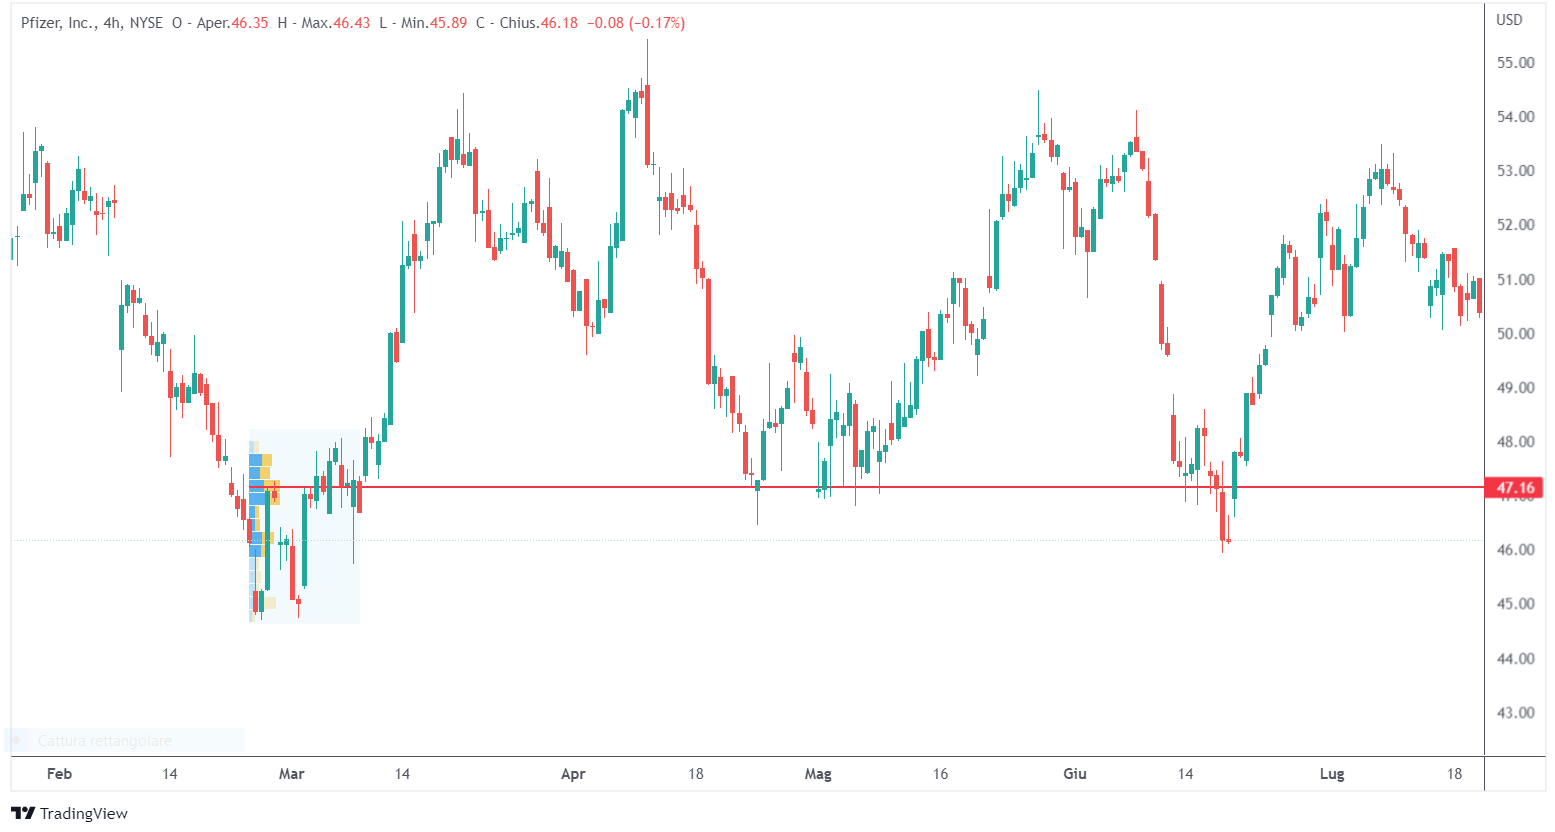Open the USD currency selector

1509,20
